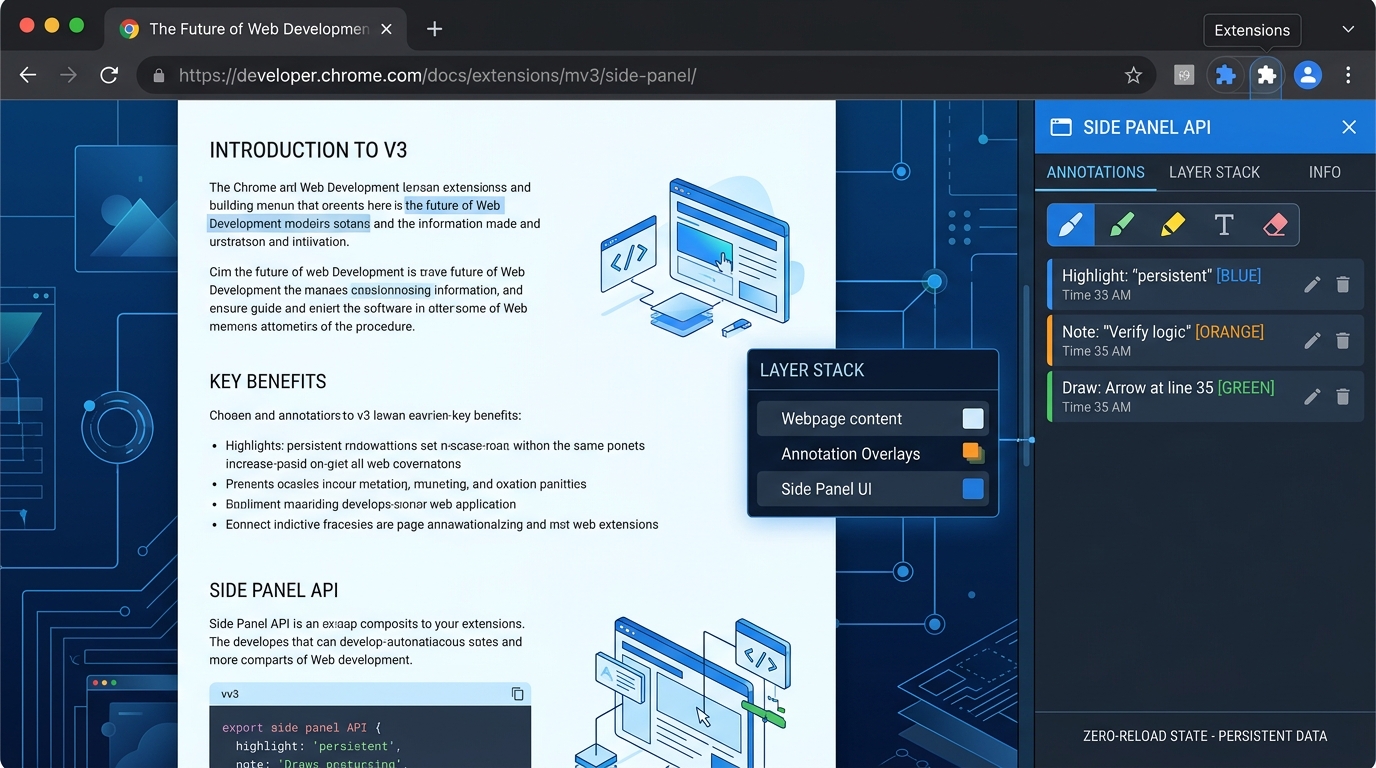Viewport: 1376px width, 768px height.
Task: Open the Extensions puzzle menu
Action: point(1266,75)
